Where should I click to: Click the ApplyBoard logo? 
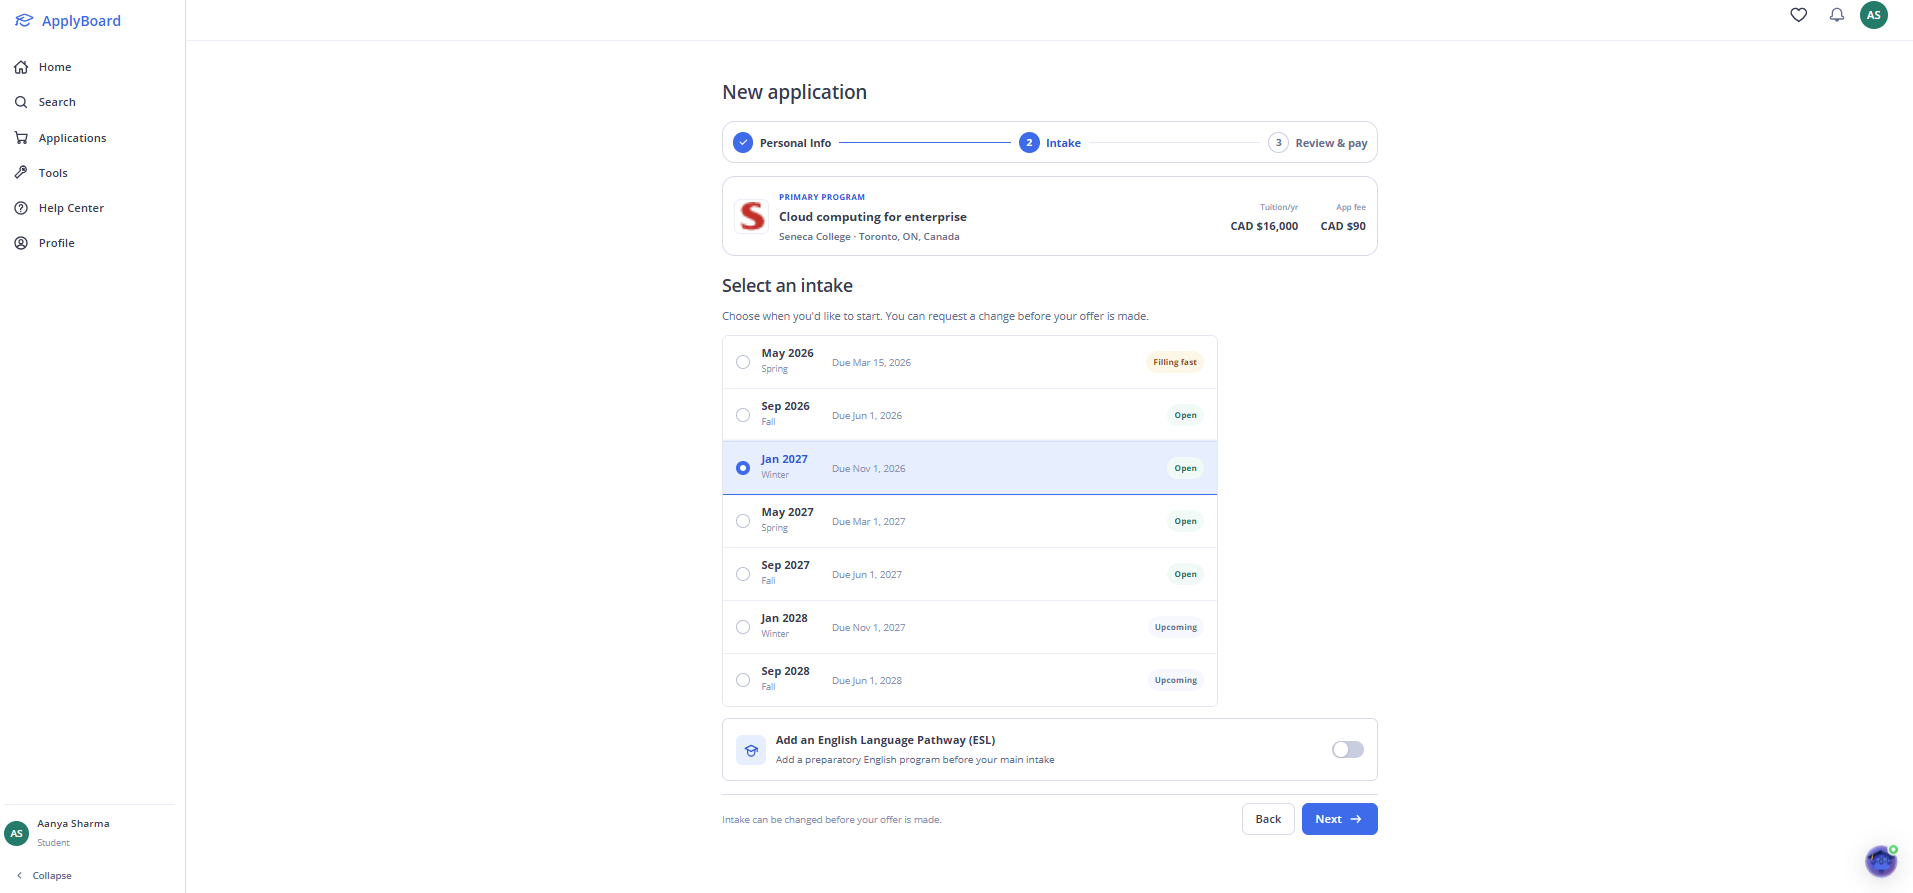pyautogui.click(x=67, y=21)
